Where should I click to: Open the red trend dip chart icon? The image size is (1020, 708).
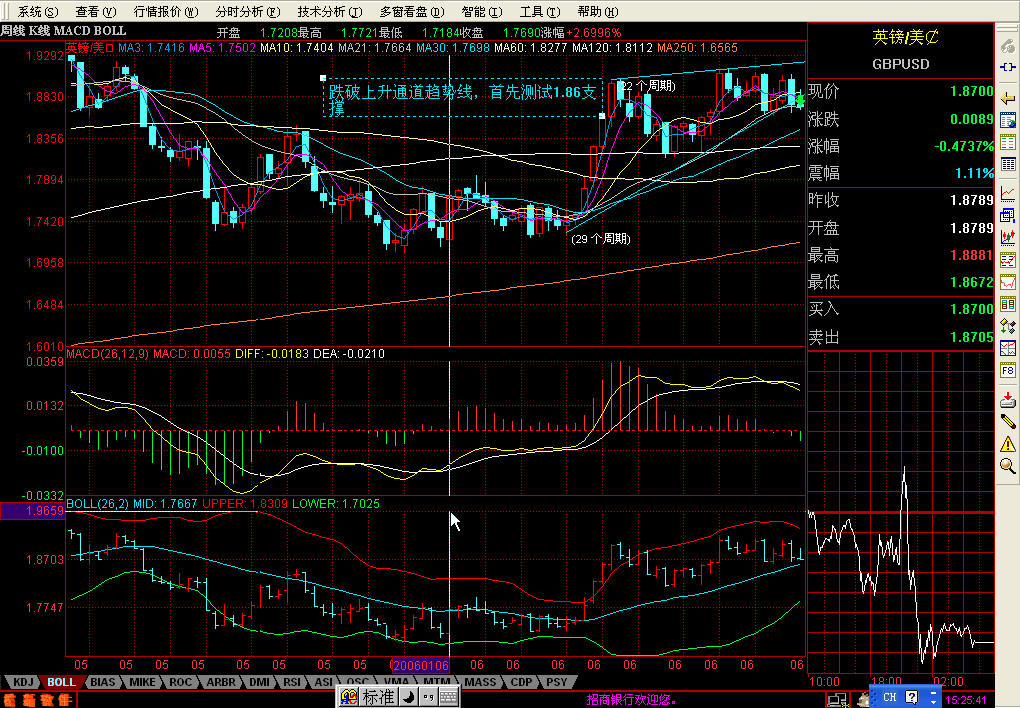(1008, 282)
